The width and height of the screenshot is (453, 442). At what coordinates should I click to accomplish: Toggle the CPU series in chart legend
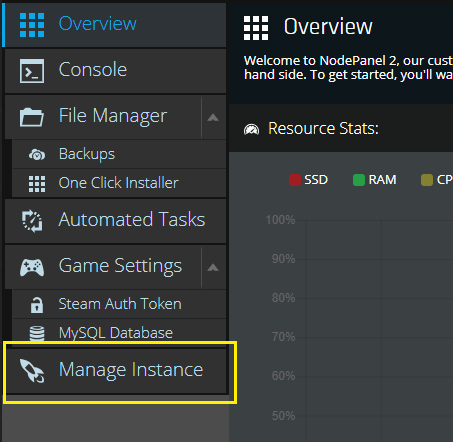[437, 180]
